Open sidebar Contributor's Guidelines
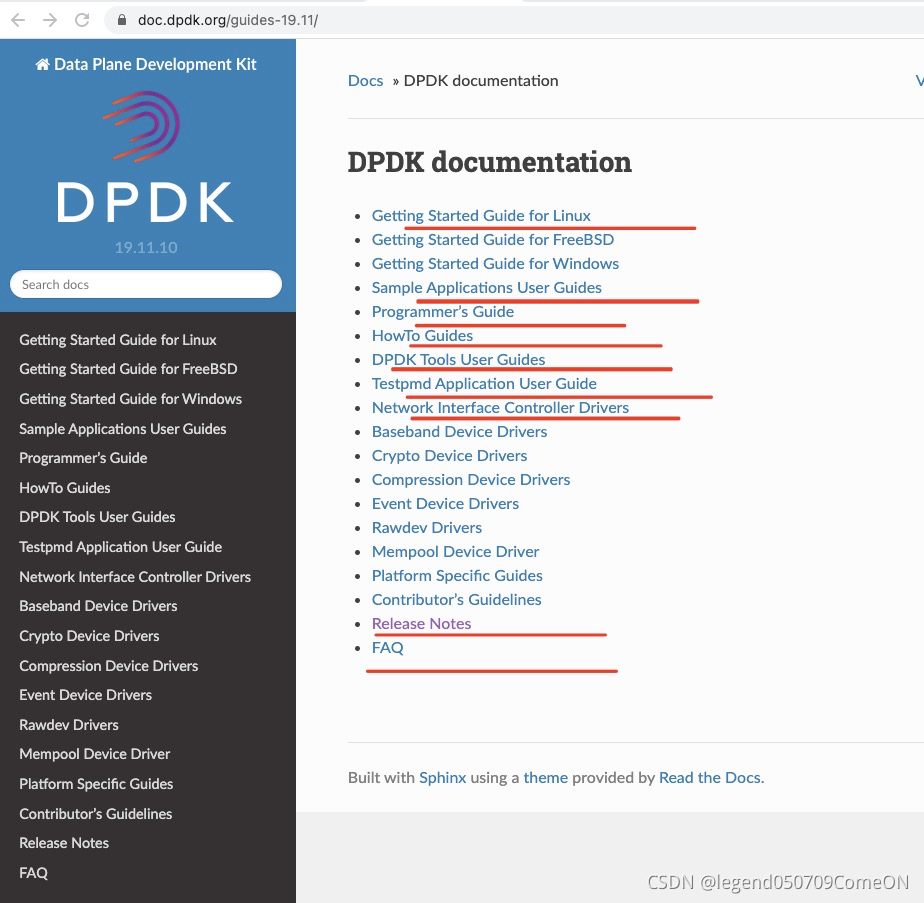Viewport: 924px width, 903px height. pyautogui.click(x=95, y=814)
